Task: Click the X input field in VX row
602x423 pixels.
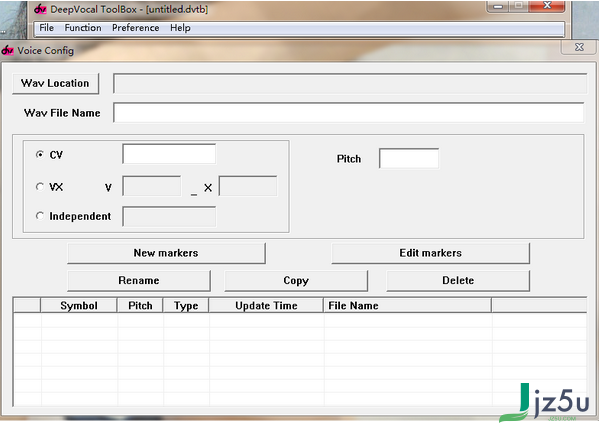Action: pyautogui.click(x=248, y=186)
